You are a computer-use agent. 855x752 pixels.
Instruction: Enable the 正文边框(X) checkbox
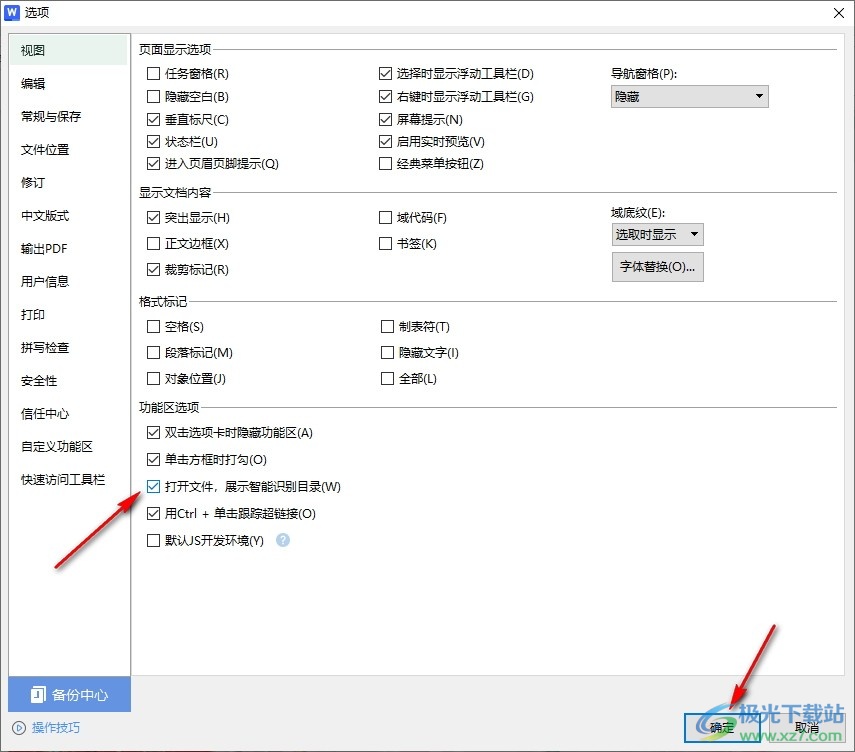point(154,243)
